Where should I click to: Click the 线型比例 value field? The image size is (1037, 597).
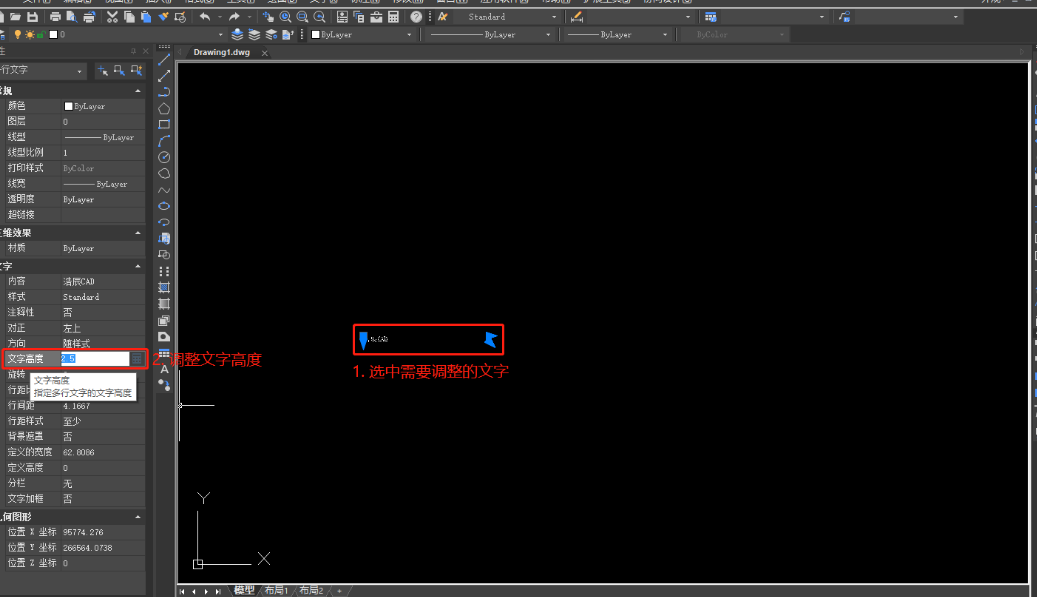[x=103, y=153]
